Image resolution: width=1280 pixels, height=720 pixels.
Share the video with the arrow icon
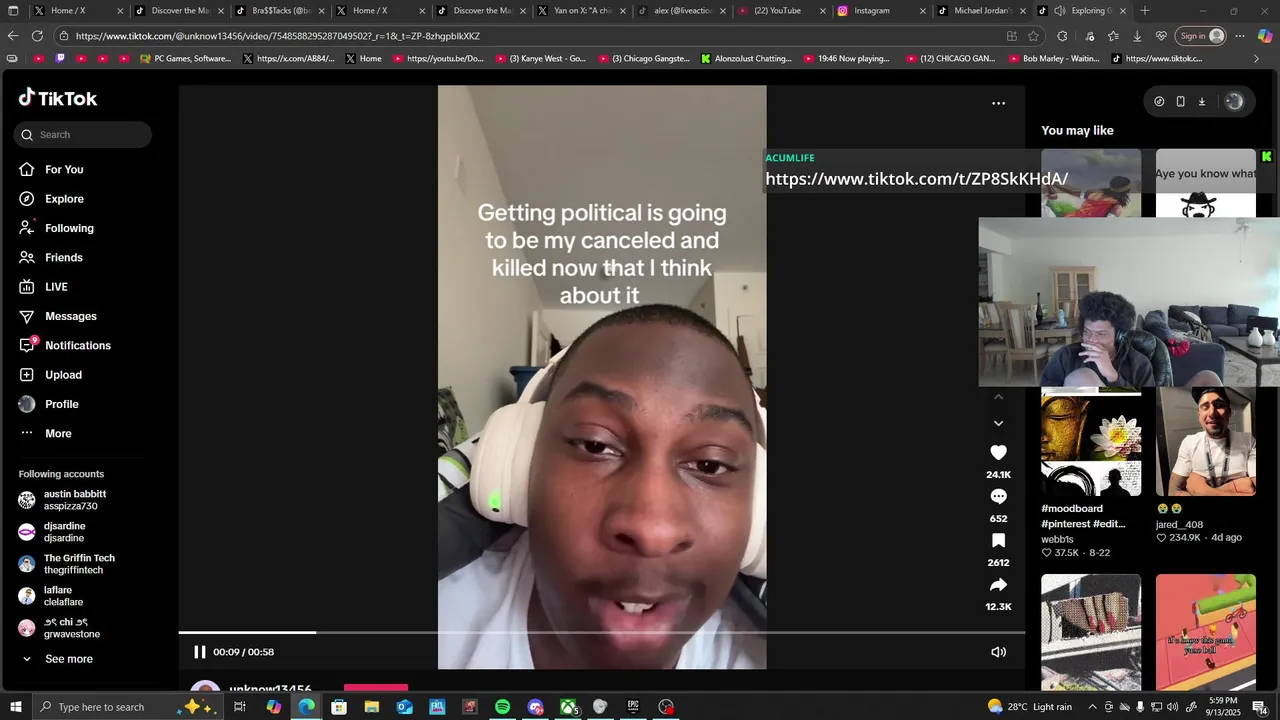[998, 585]
